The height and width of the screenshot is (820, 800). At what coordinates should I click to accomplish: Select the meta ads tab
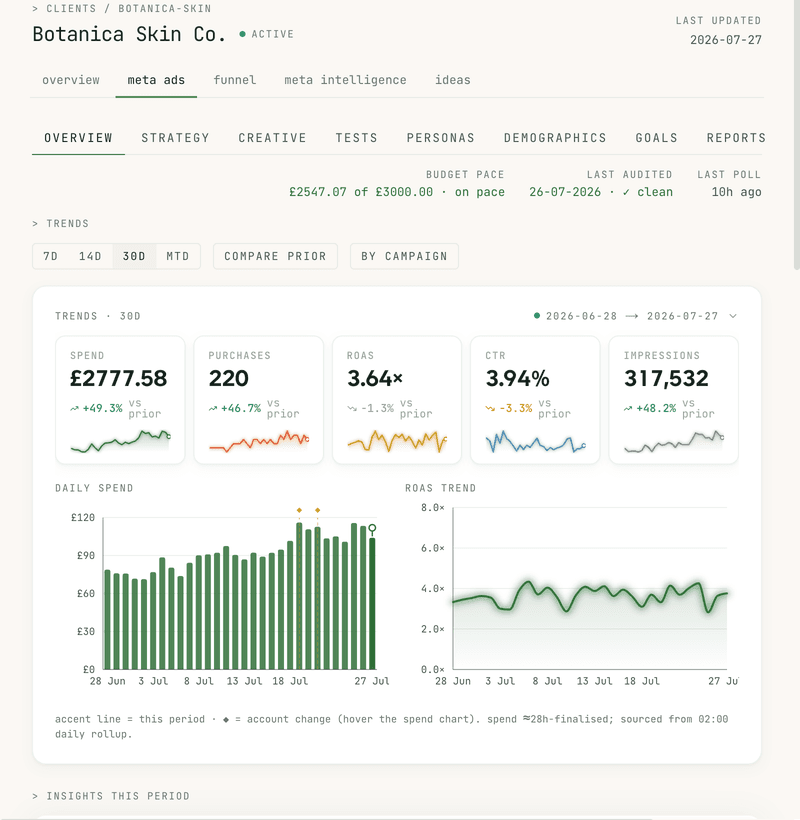(x=156, y=80)
